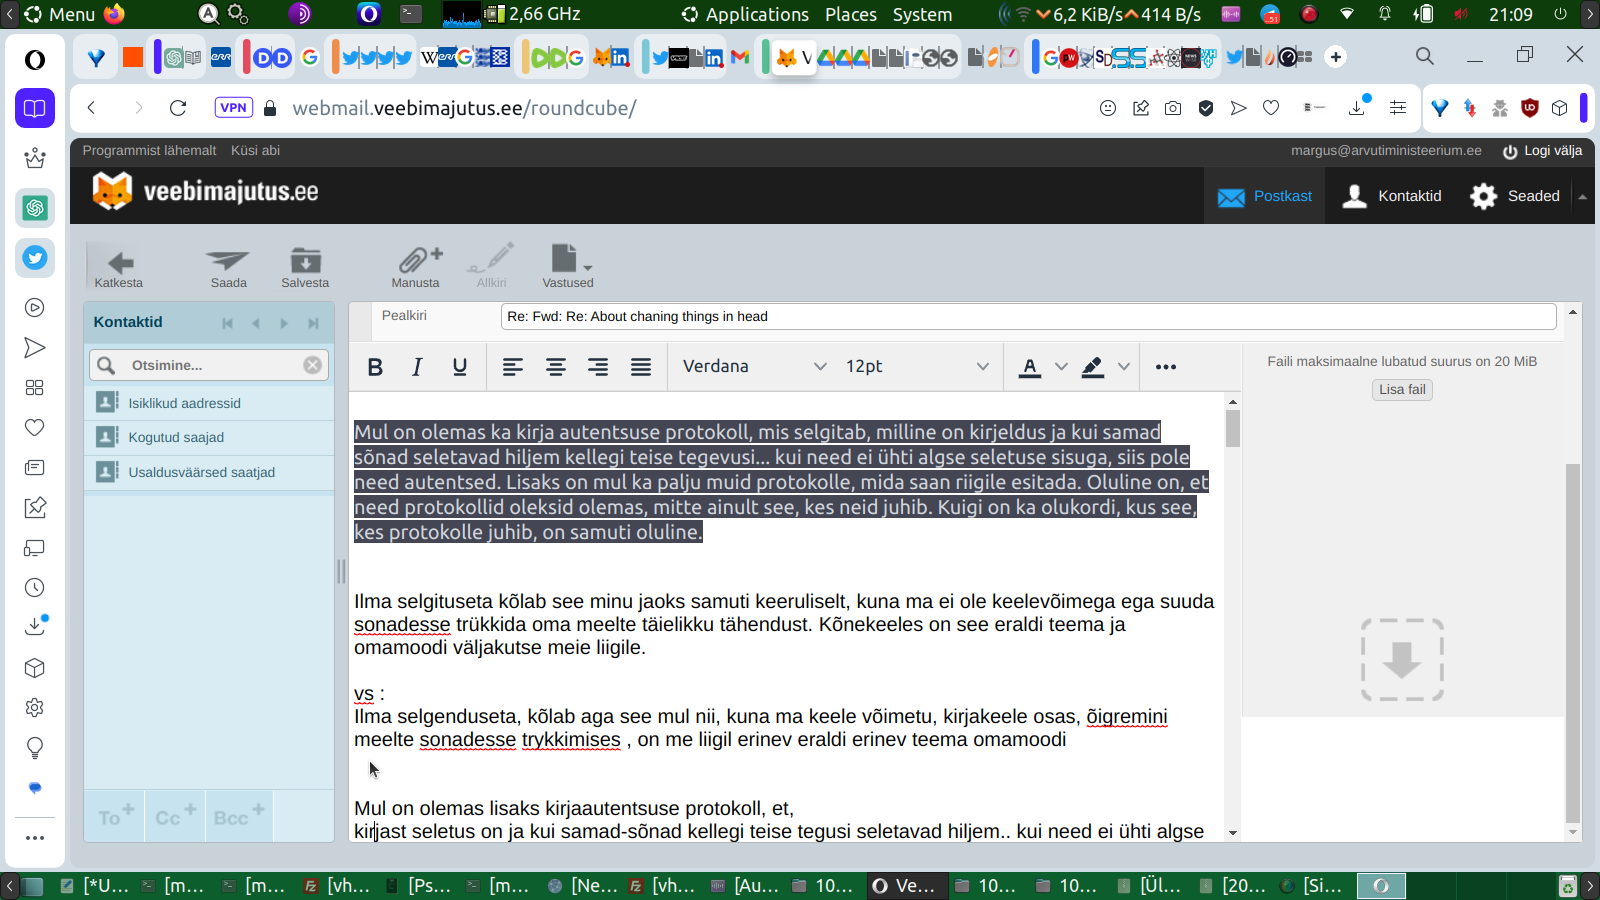Open bookmarks heart in the Opera sidebar
1600x900 pixels.
coord(35,428)
